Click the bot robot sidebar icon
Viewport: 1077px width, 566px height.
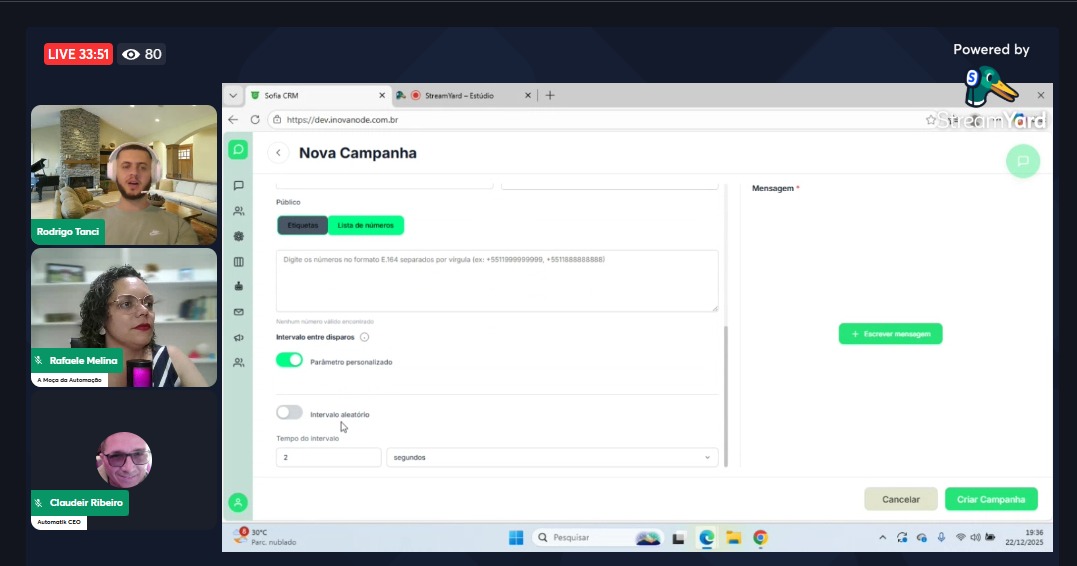click(238, 286)
